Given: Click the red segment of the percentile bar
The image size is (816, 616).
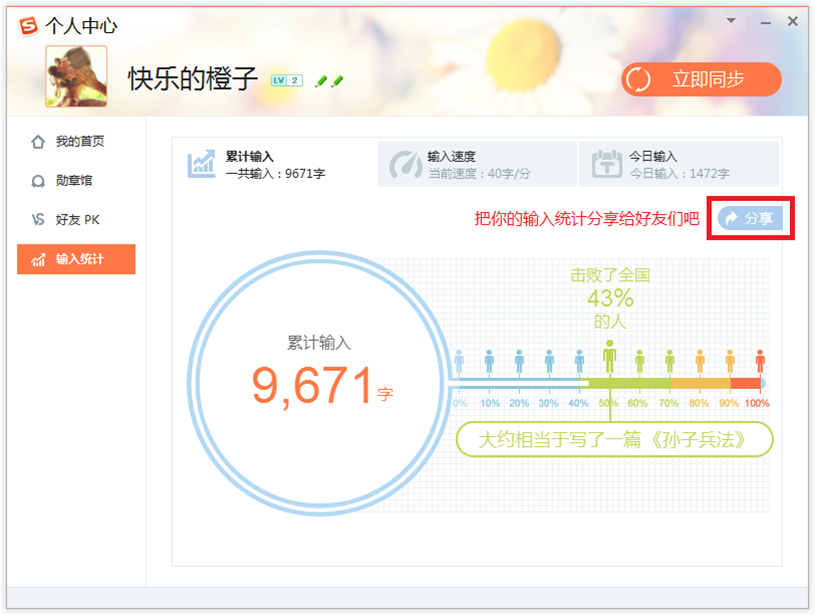Looking at the screenshot, I should pyautogui.click(x=746, y=383).
